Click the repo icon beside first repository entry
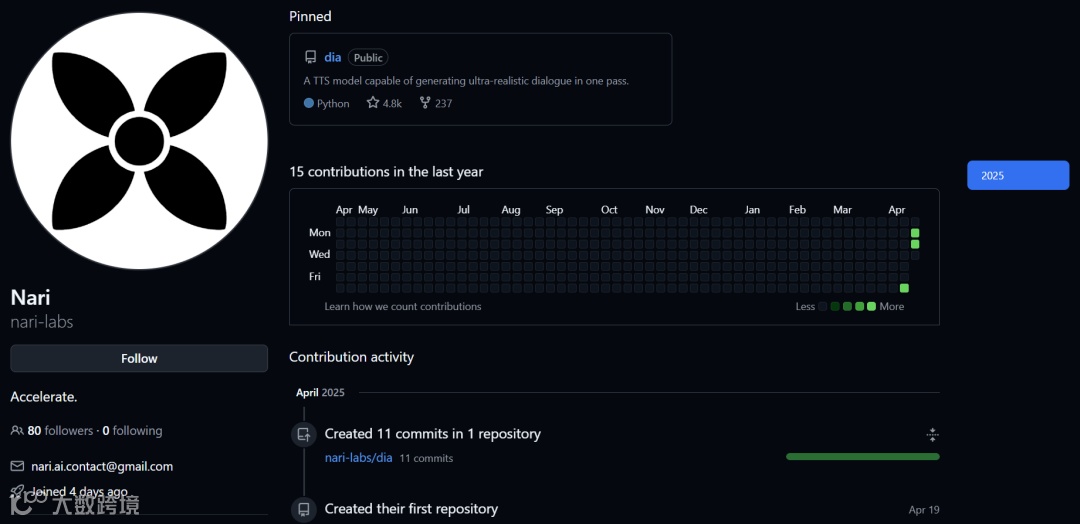This screenshot has width=1080, height=524. [304, 509]
